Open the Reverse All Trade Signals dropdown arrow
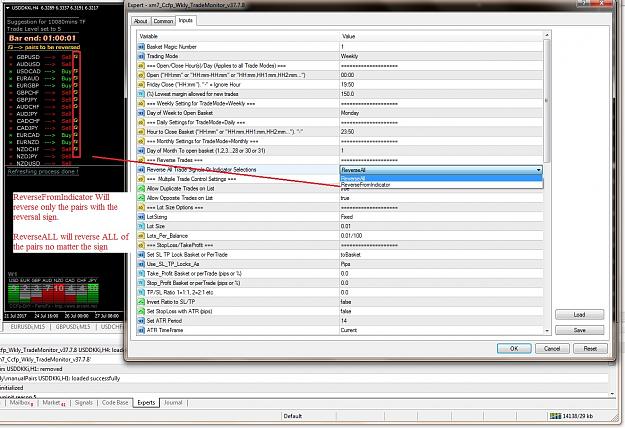The height and width of the screenshot is (429, 625). pos(539,170)
